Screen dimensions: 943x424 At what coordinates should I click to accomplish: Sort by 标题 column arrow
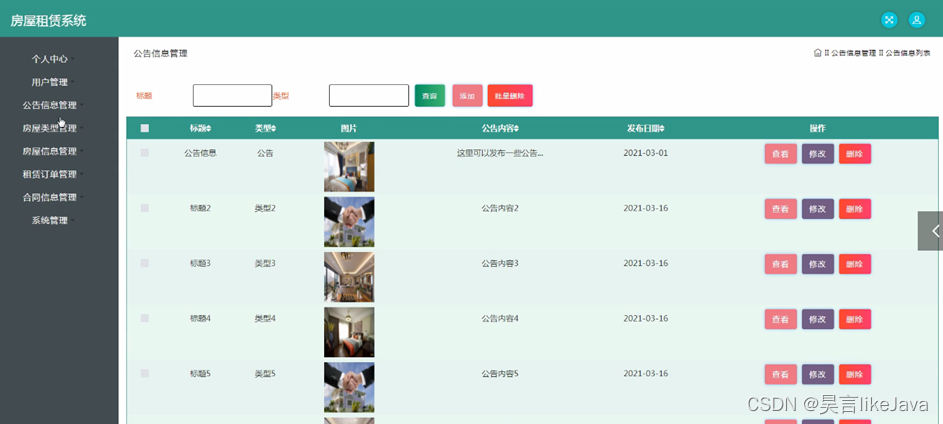[209, 129]
